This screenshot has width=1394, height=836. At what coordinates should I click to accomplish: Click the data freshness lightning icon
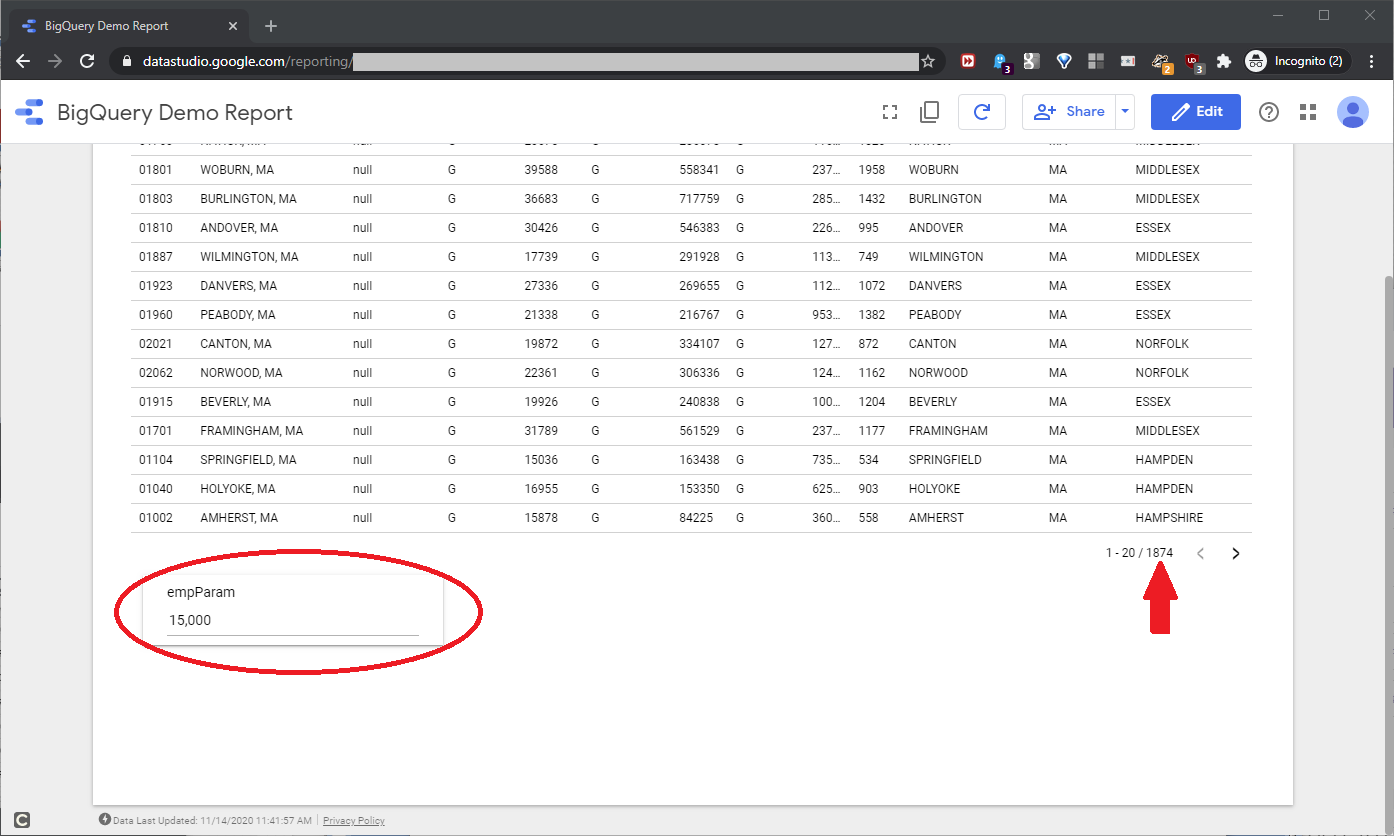click(105, 820)
